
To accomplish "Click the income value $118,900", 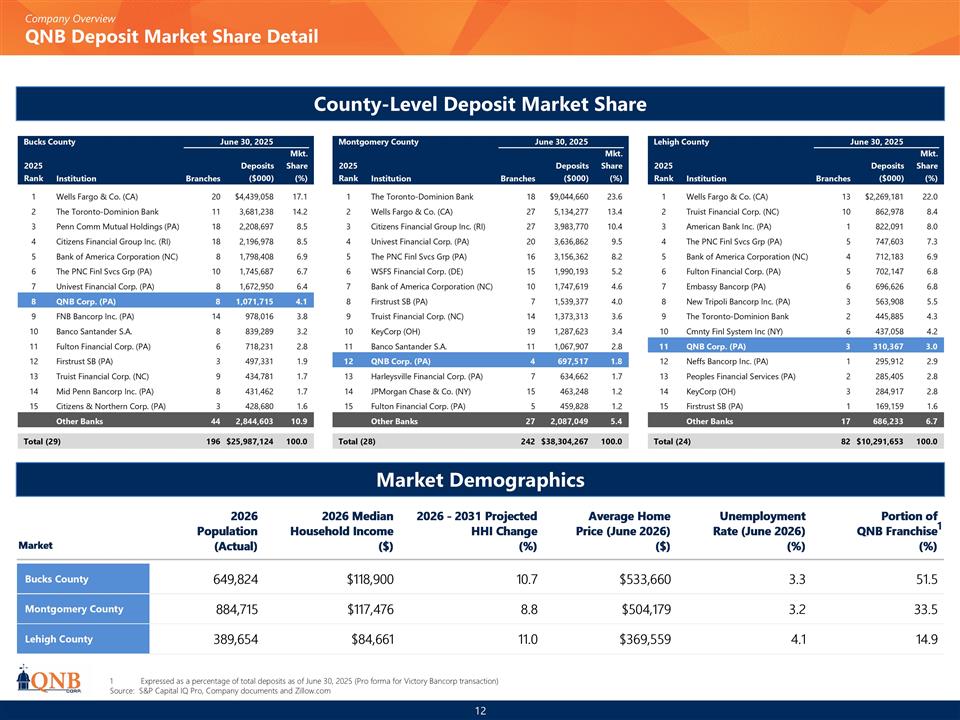I will pos(370,579).
